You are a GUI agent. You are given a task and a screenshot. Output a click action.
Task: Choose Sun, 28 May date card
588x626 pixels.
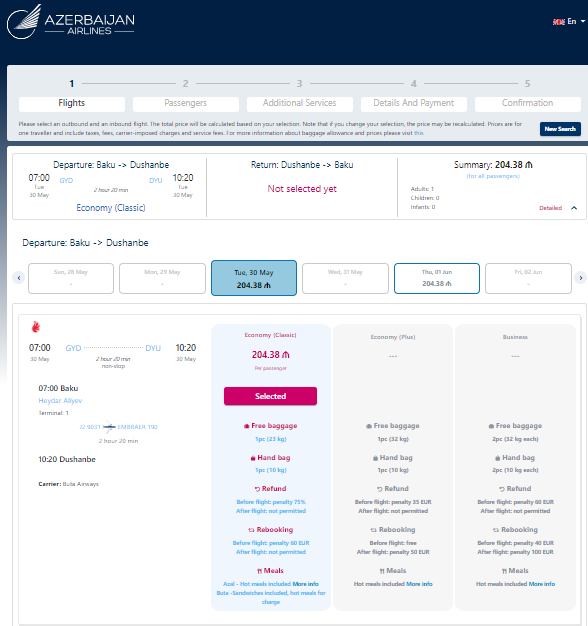pyautogui.click(x=71, y=278)
